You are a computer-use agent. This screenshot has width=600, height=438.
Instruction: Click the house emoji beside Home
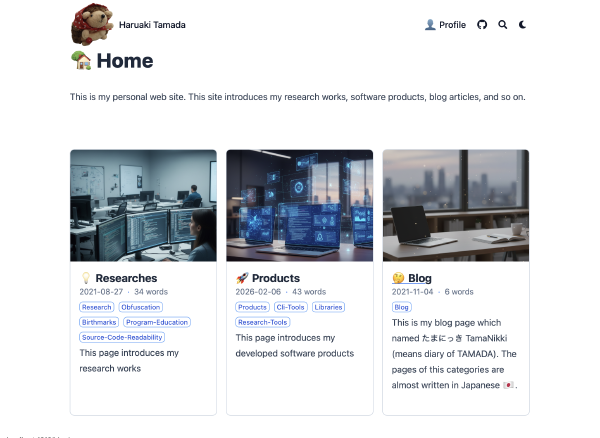point(81,60)
